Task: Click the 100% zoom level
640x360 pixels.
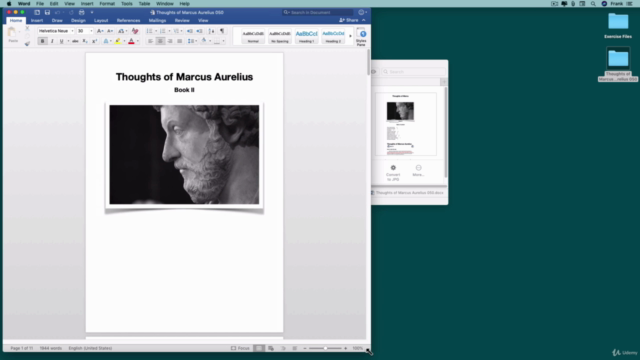Action: (x=358, y=348)
